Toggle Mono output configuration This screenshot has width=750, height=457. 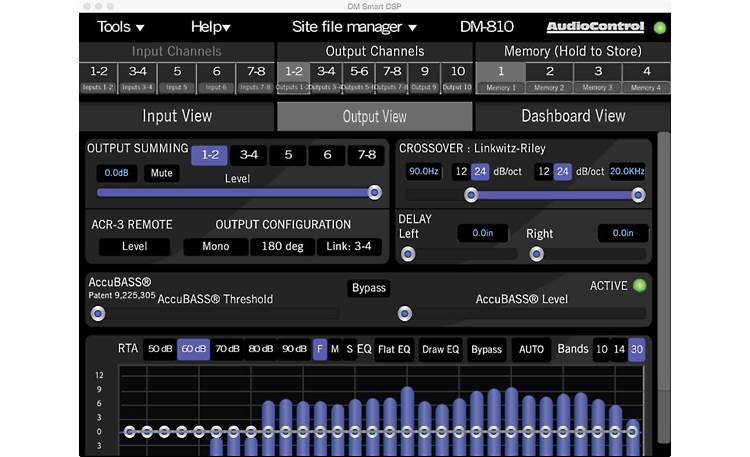click(x=216, y=246)
